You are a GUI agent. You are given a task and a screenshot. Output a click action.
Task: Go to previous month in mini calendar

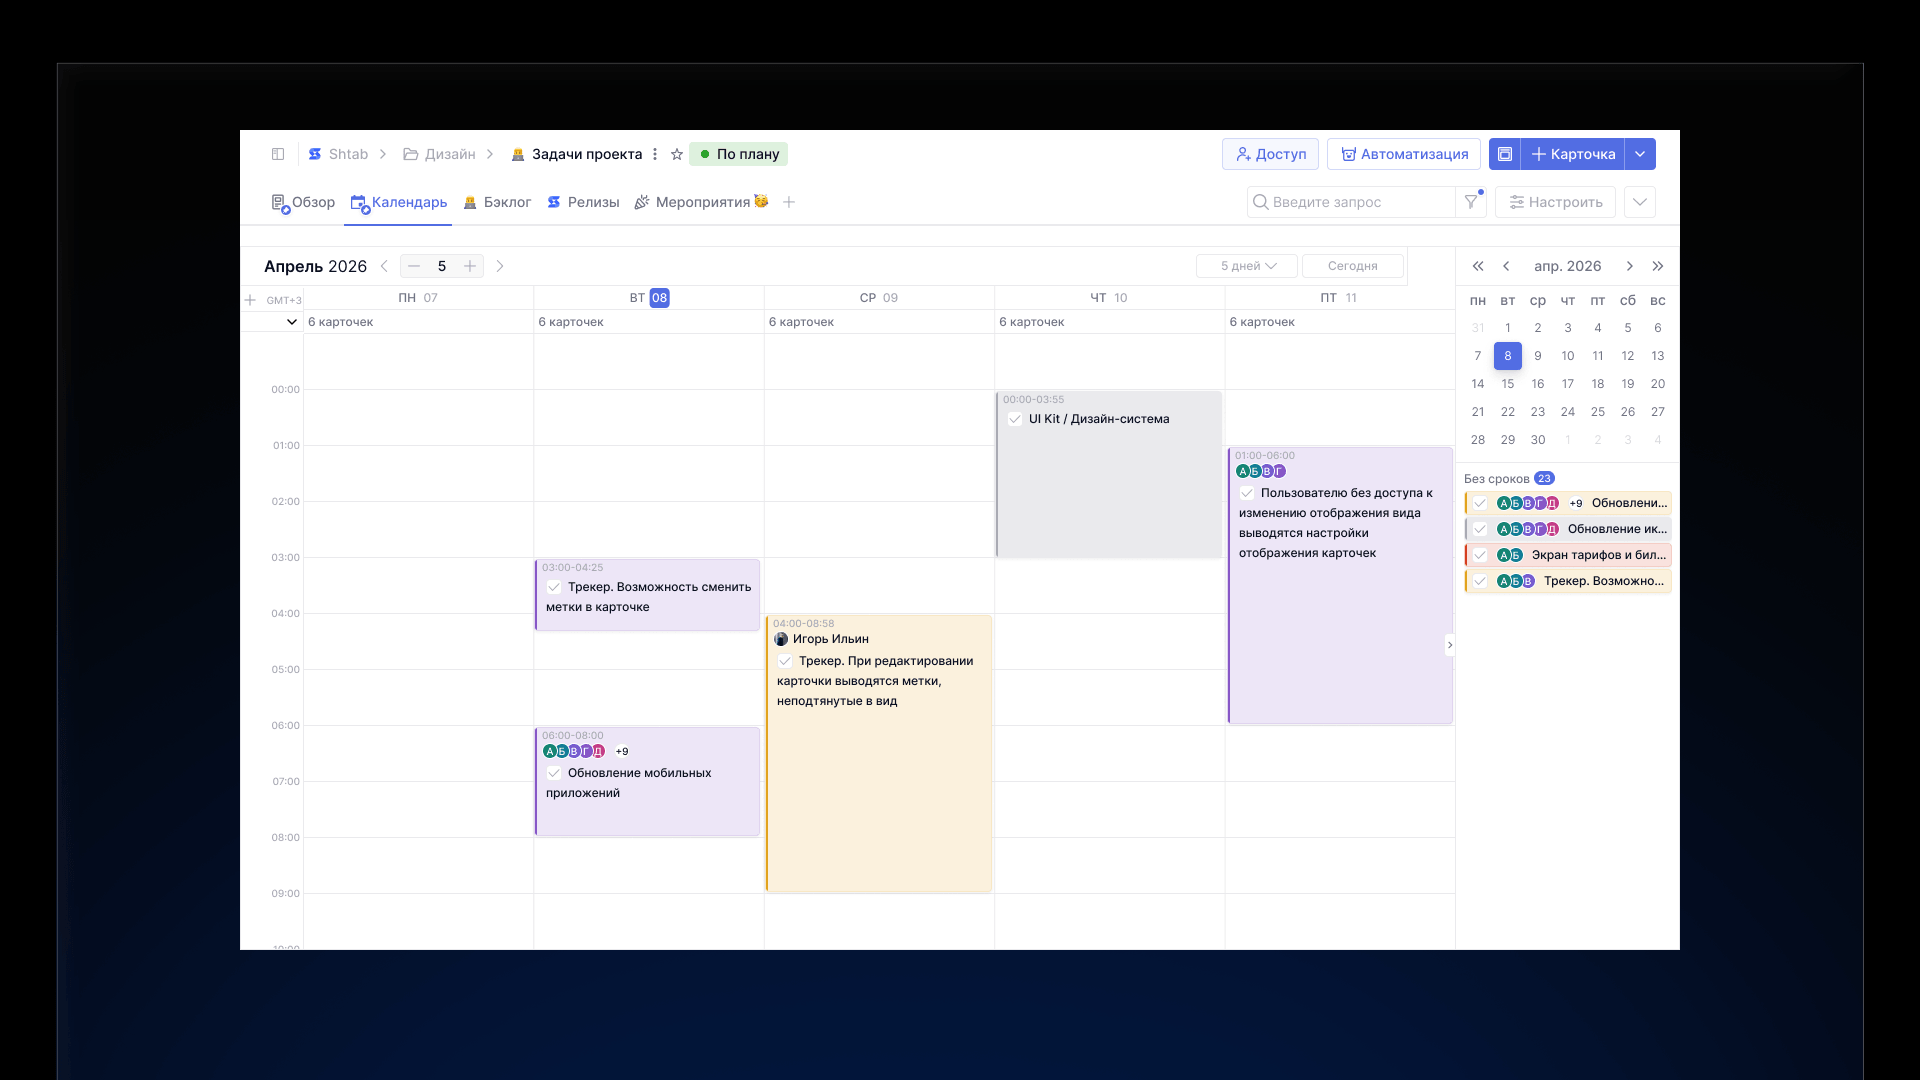click(1506, 266)
